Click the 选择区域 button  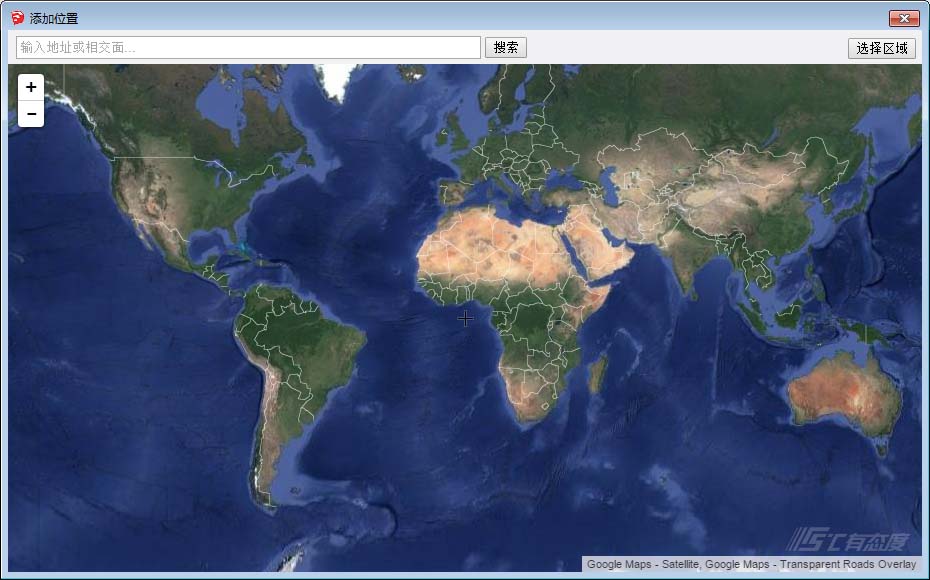coord(881,47)
